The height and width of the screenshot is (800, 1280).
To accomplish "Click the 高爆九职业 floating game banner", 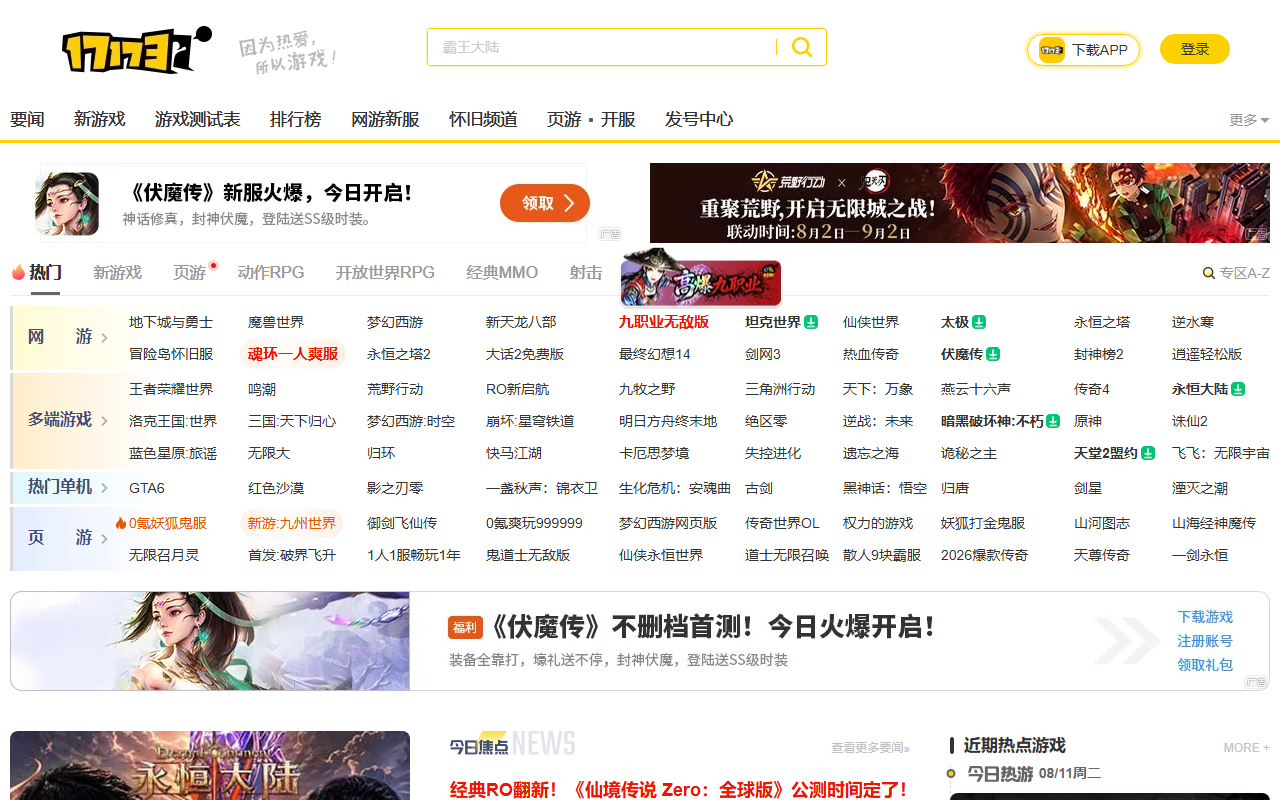I will click(x=701, y=278).
